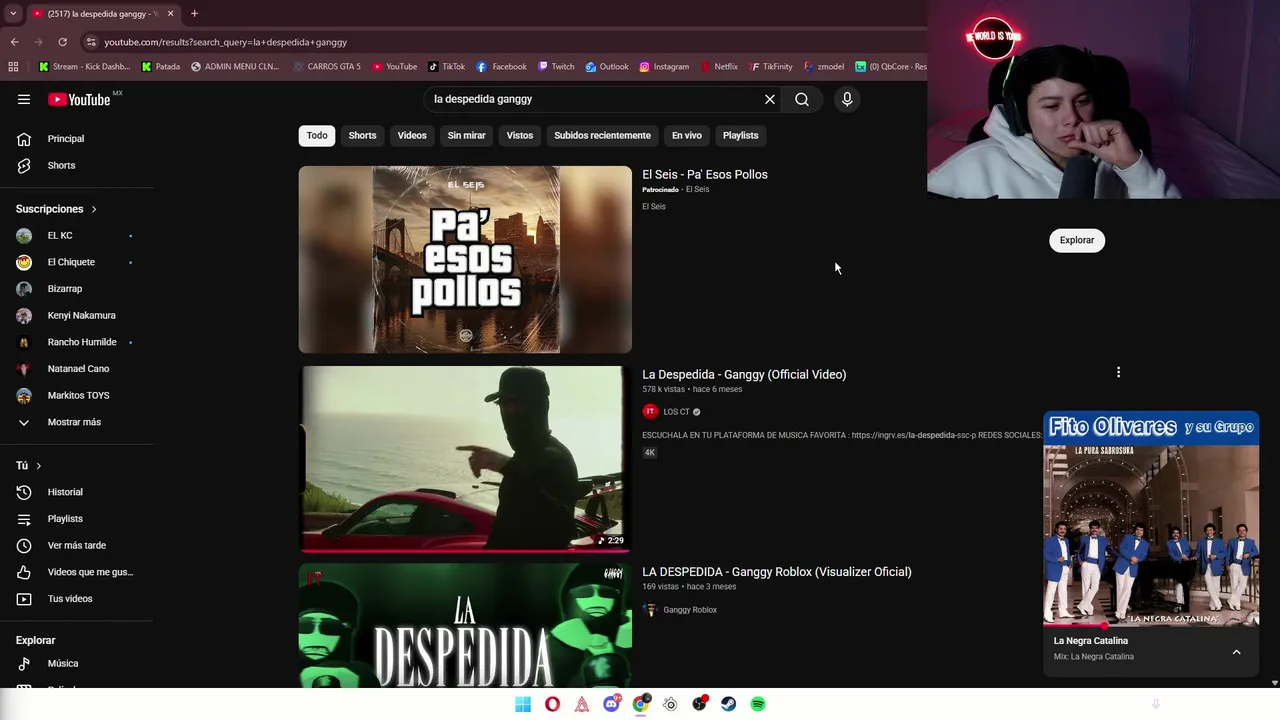This screenshot has width=1280, height=720.
Task: Open the tab search dropdown arrow
Action: coord(12,13)
